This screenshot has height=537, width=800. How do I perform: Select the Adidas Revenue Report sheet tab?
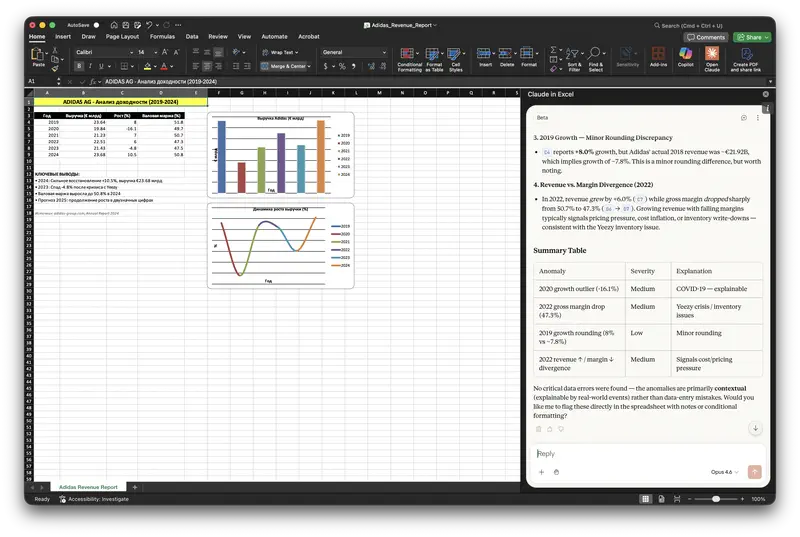pos(87,487)
